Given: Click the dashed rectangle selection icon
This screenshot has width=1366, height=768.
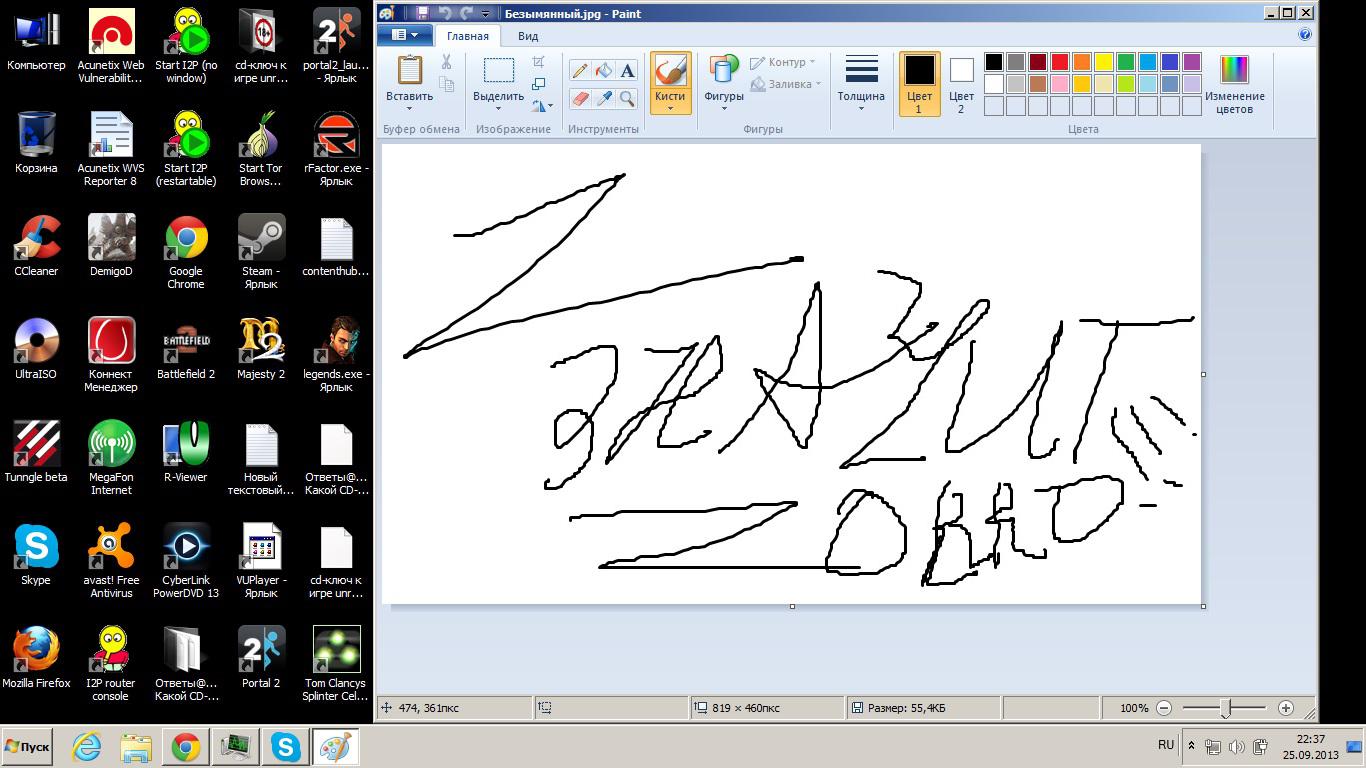Looking at the screenshot, I should tap(498, 70).
